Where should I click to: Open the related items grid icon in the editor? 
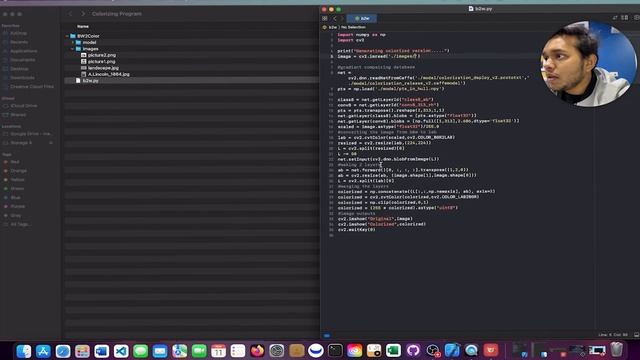325,18
